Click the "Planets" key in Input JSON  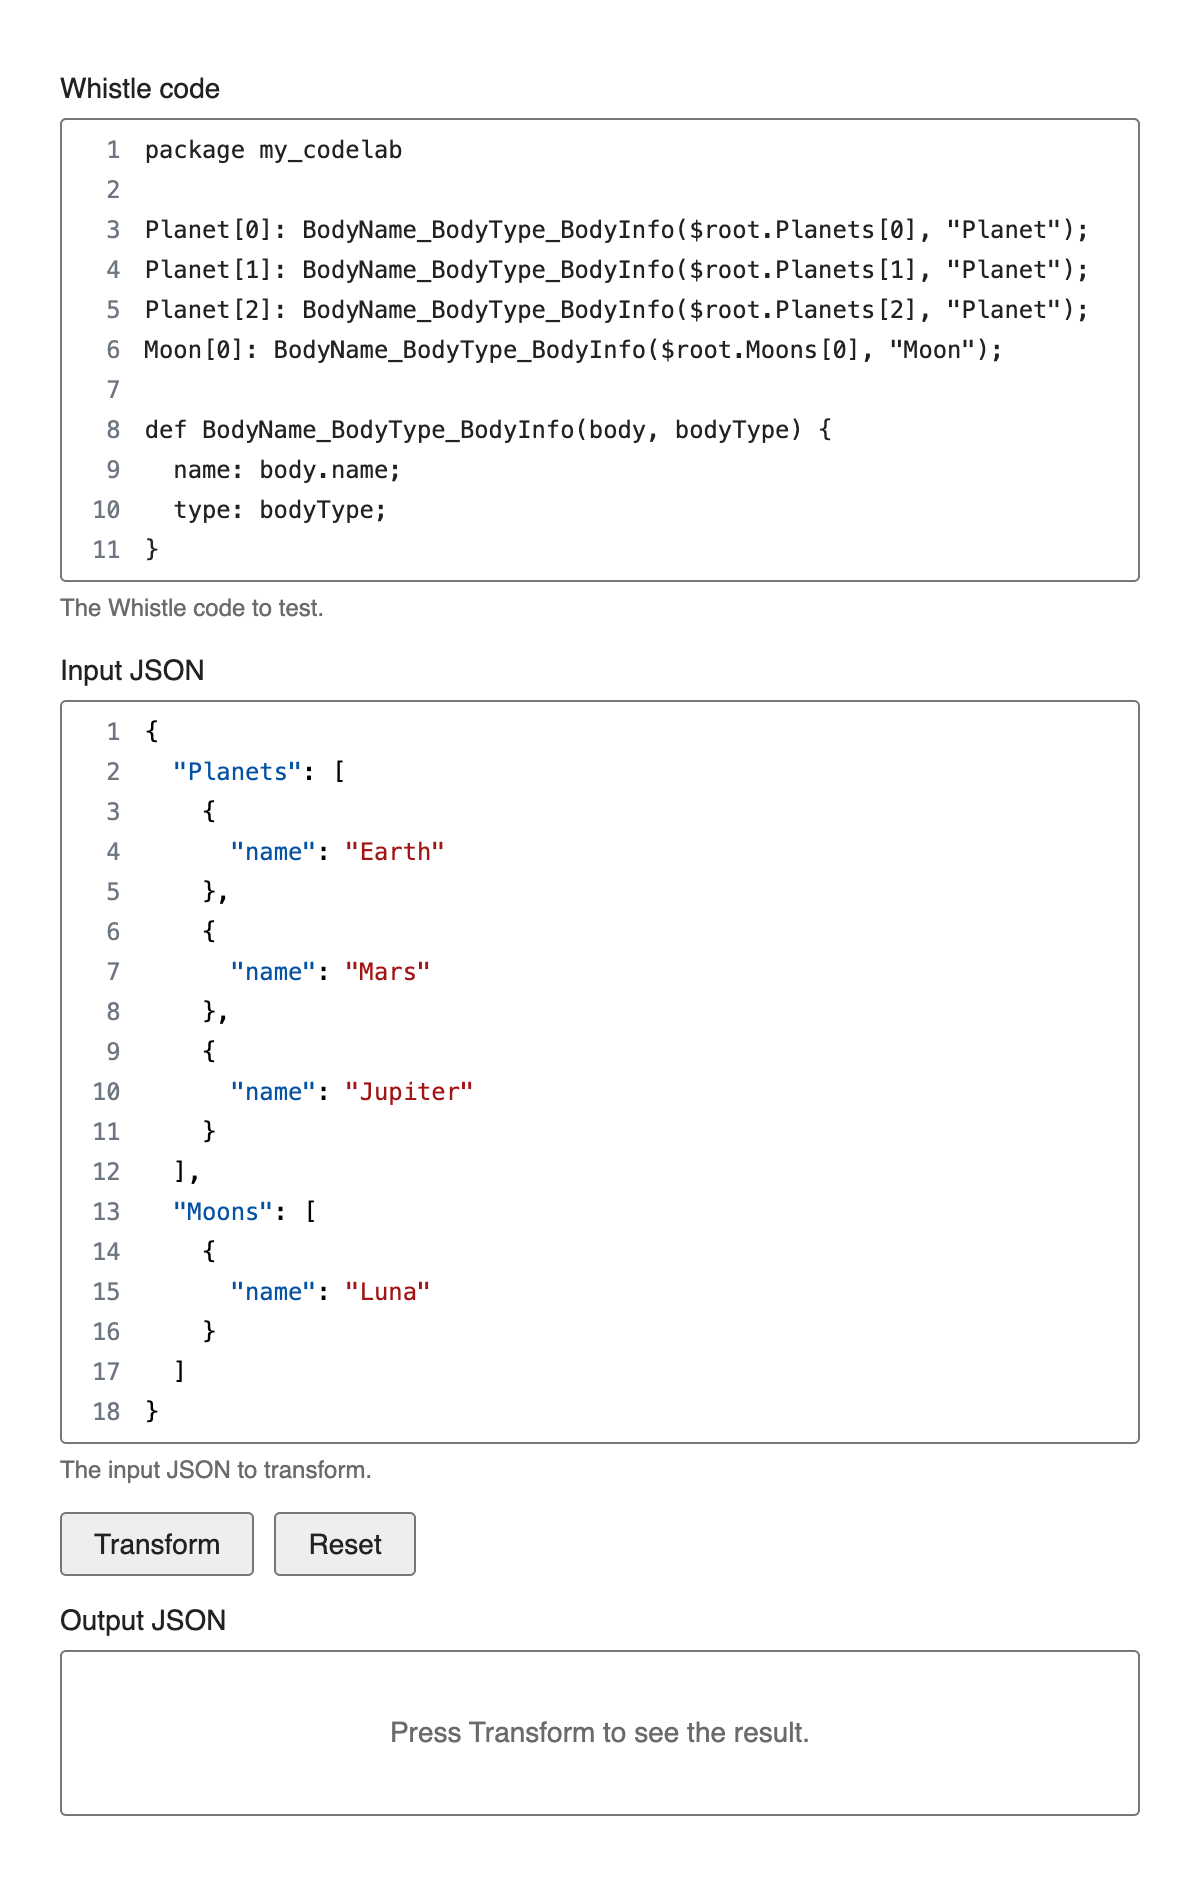pos(238,772)
